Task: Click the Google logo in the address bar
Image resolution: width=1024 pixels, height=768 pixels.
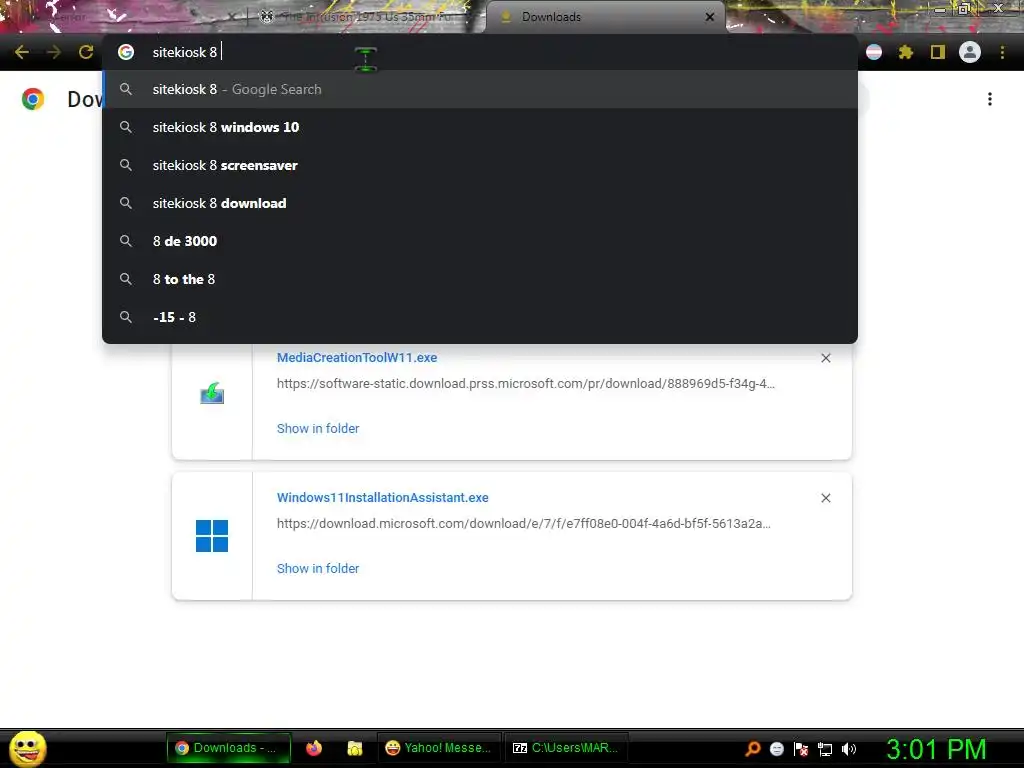Action: (126, 52)
